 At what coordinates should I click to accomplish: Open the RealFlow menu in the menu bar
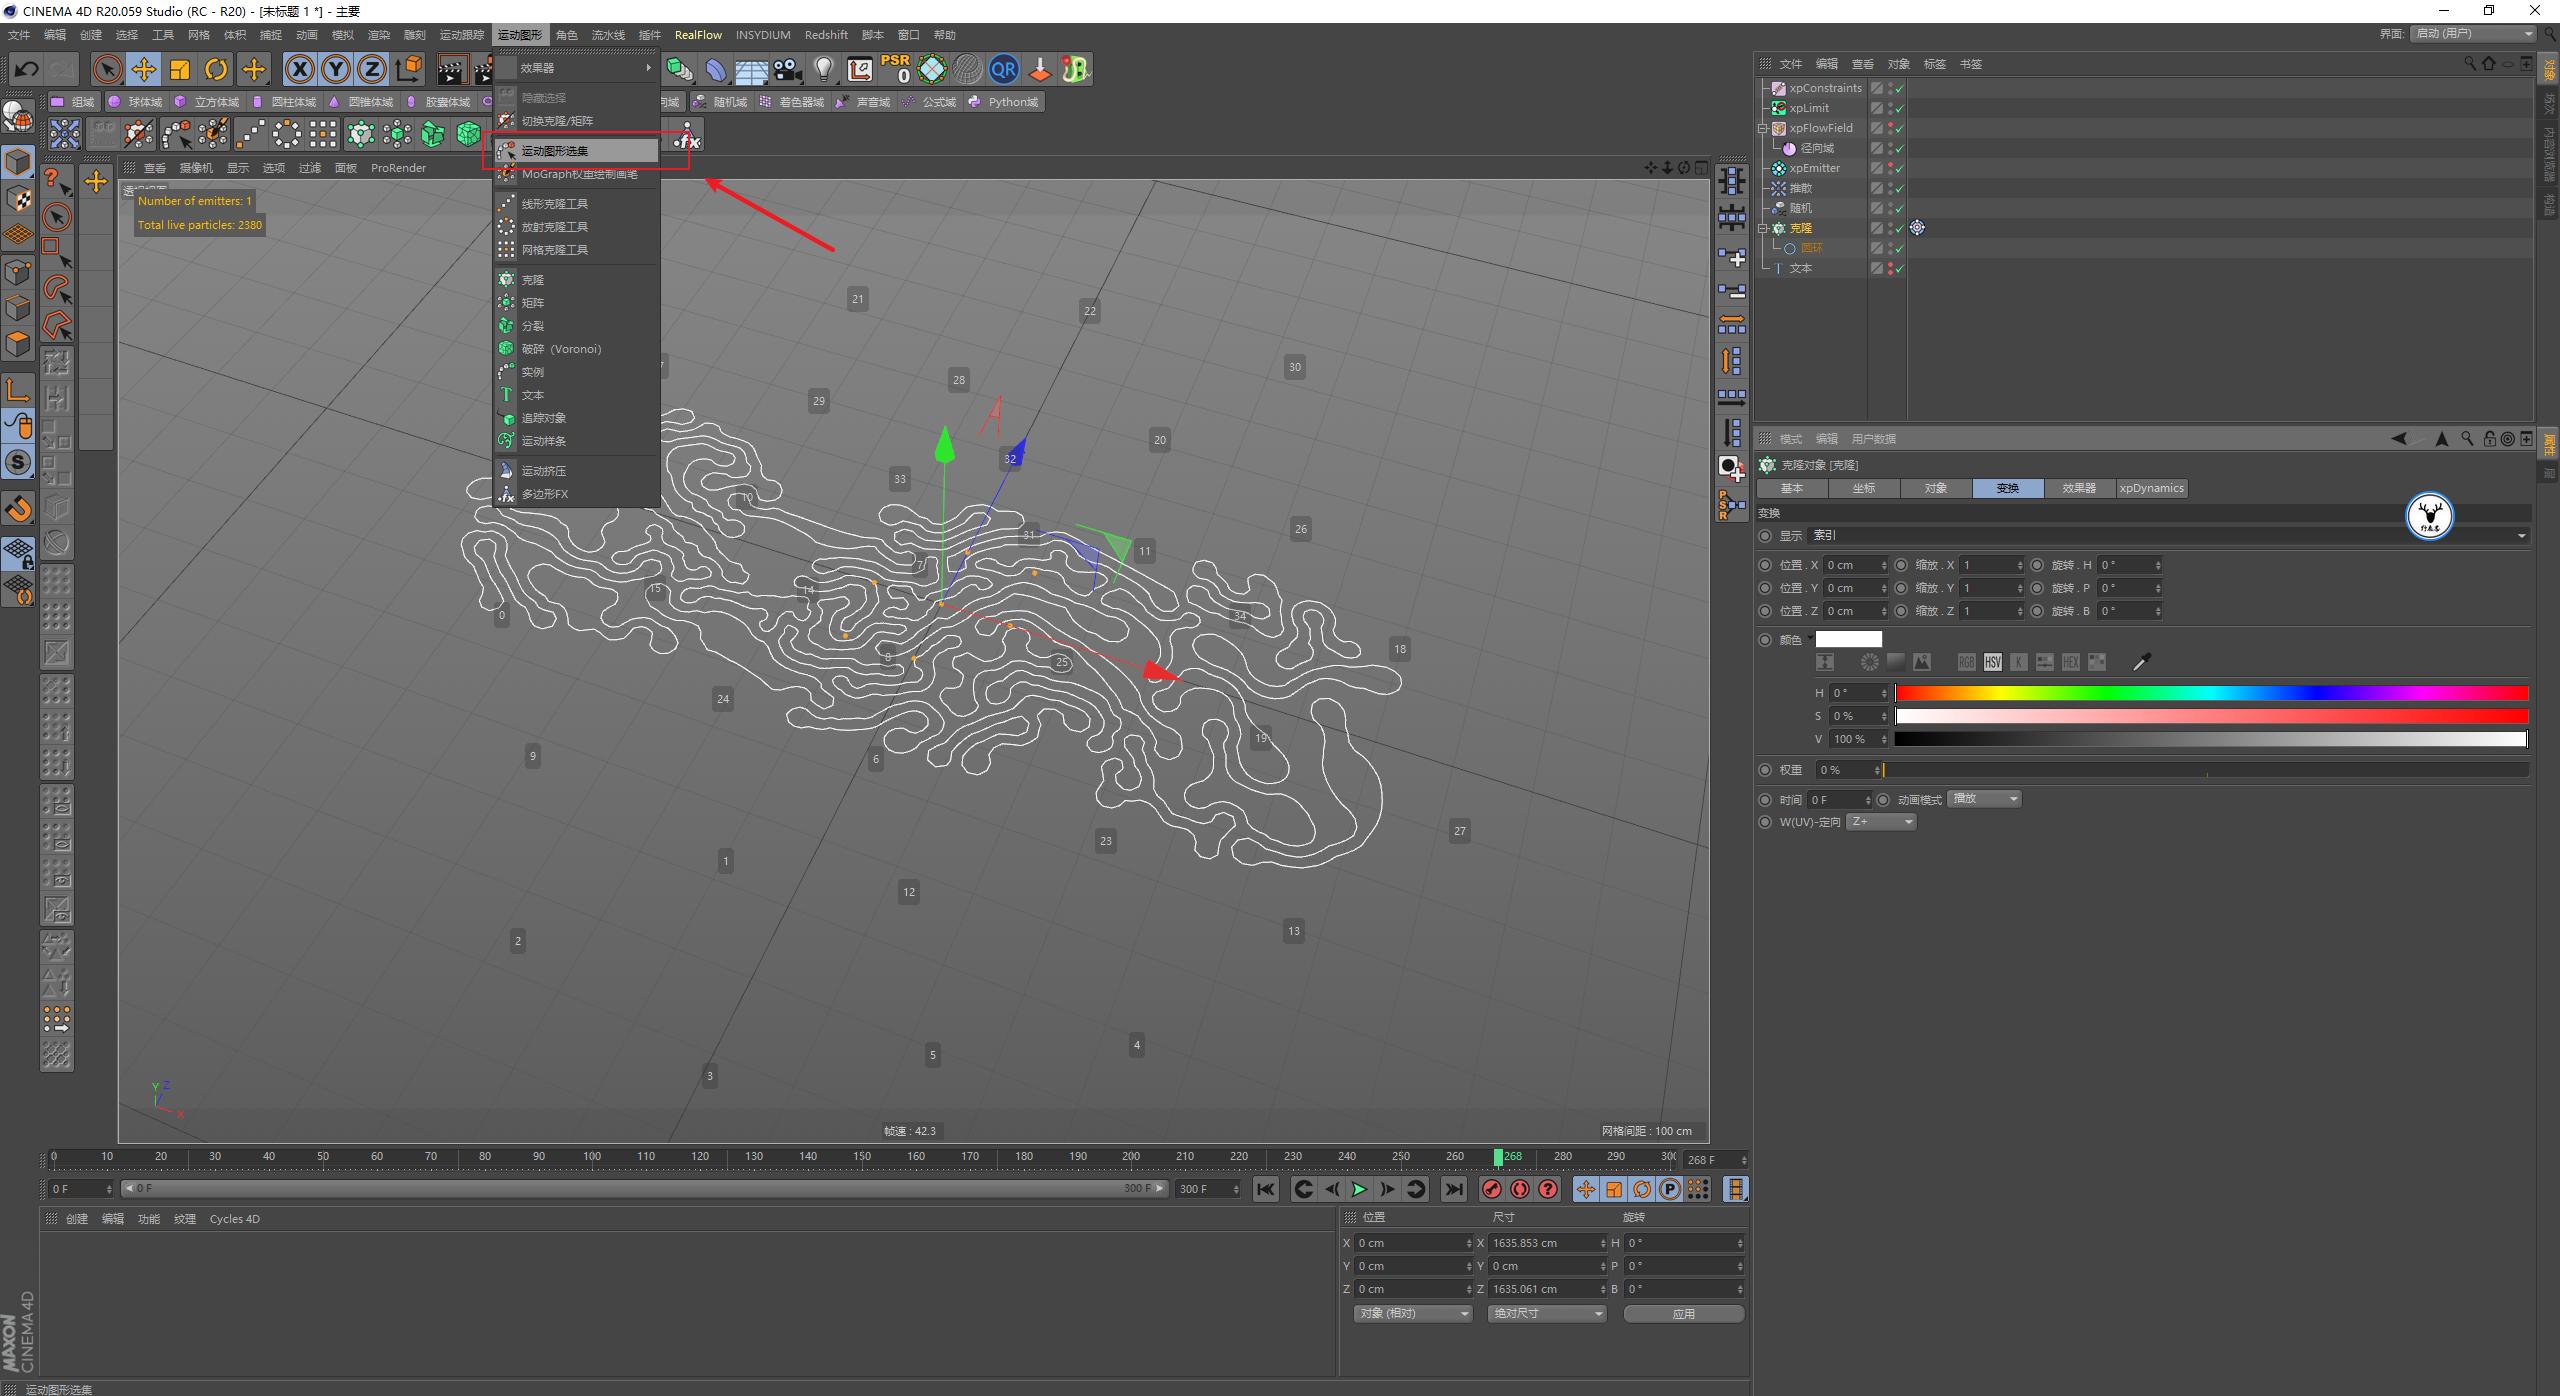[699, 35]
